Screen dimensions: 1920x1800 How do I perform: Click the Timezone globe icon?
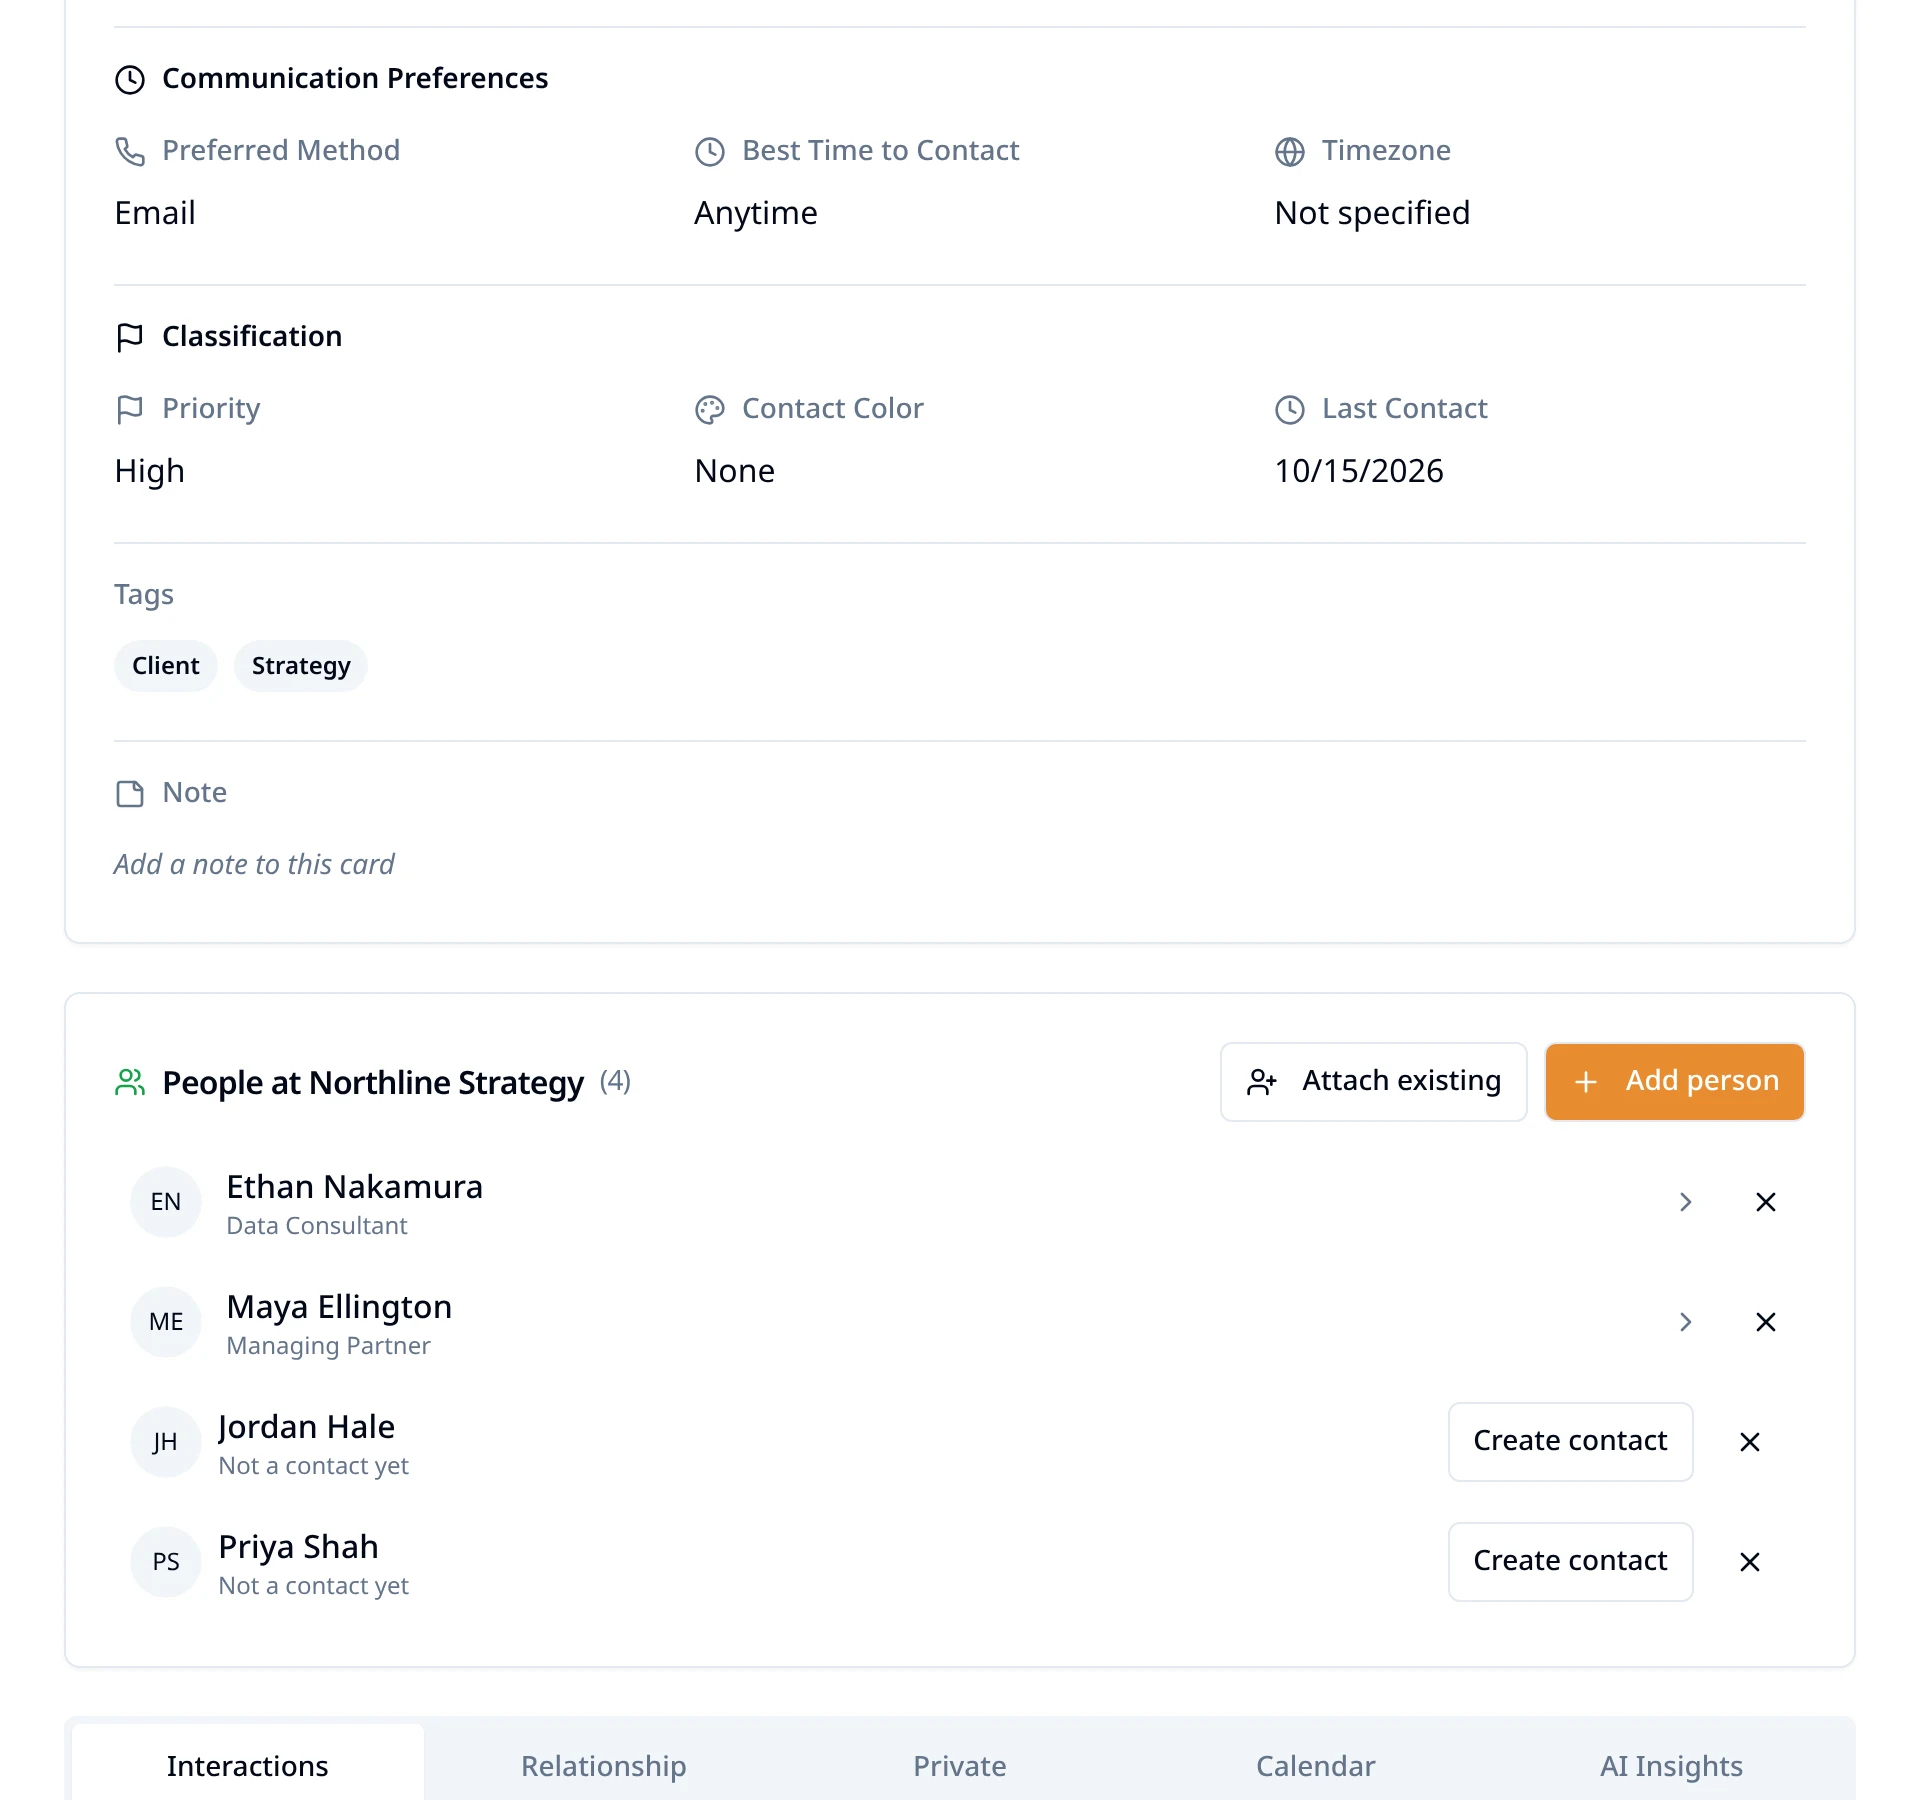pos(1290,151)
